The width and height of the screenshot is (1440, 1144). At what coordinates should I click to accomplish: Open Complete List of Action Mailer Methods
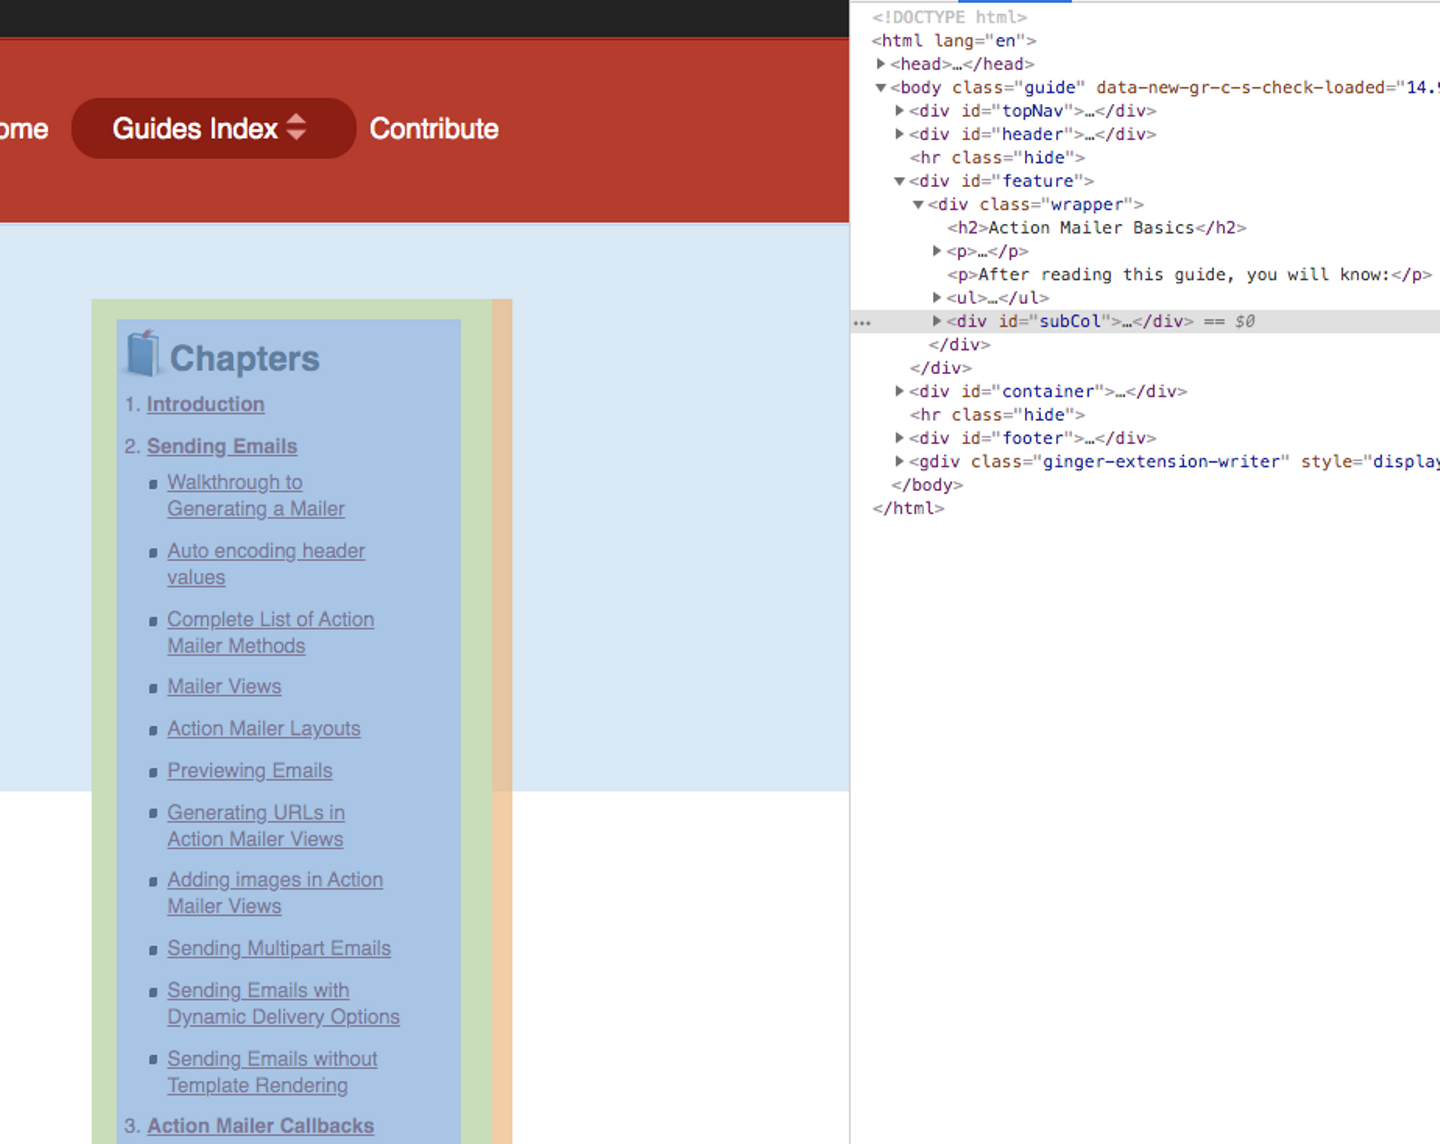[271, 633]
